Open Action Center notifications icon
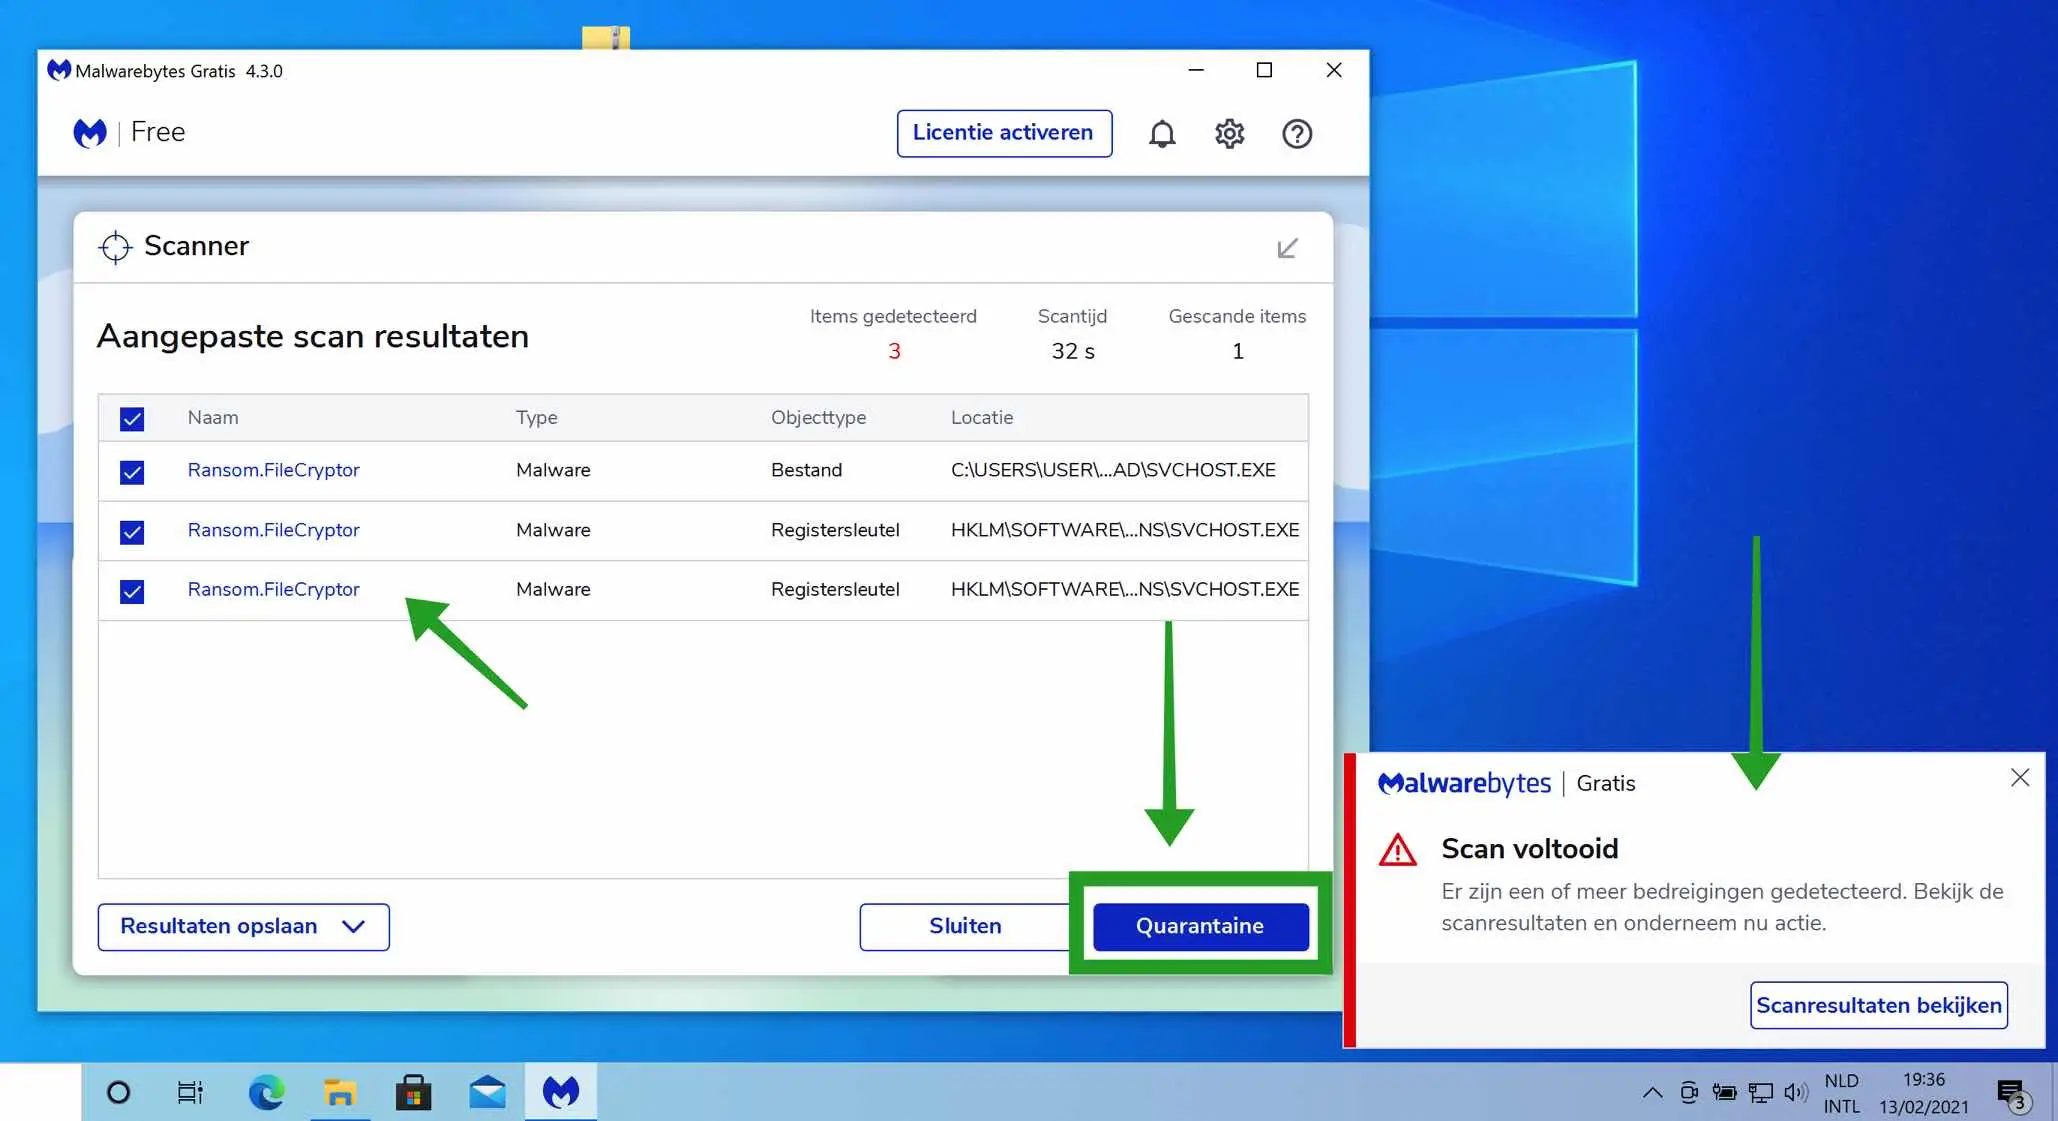 [x=2012, y=1094]
